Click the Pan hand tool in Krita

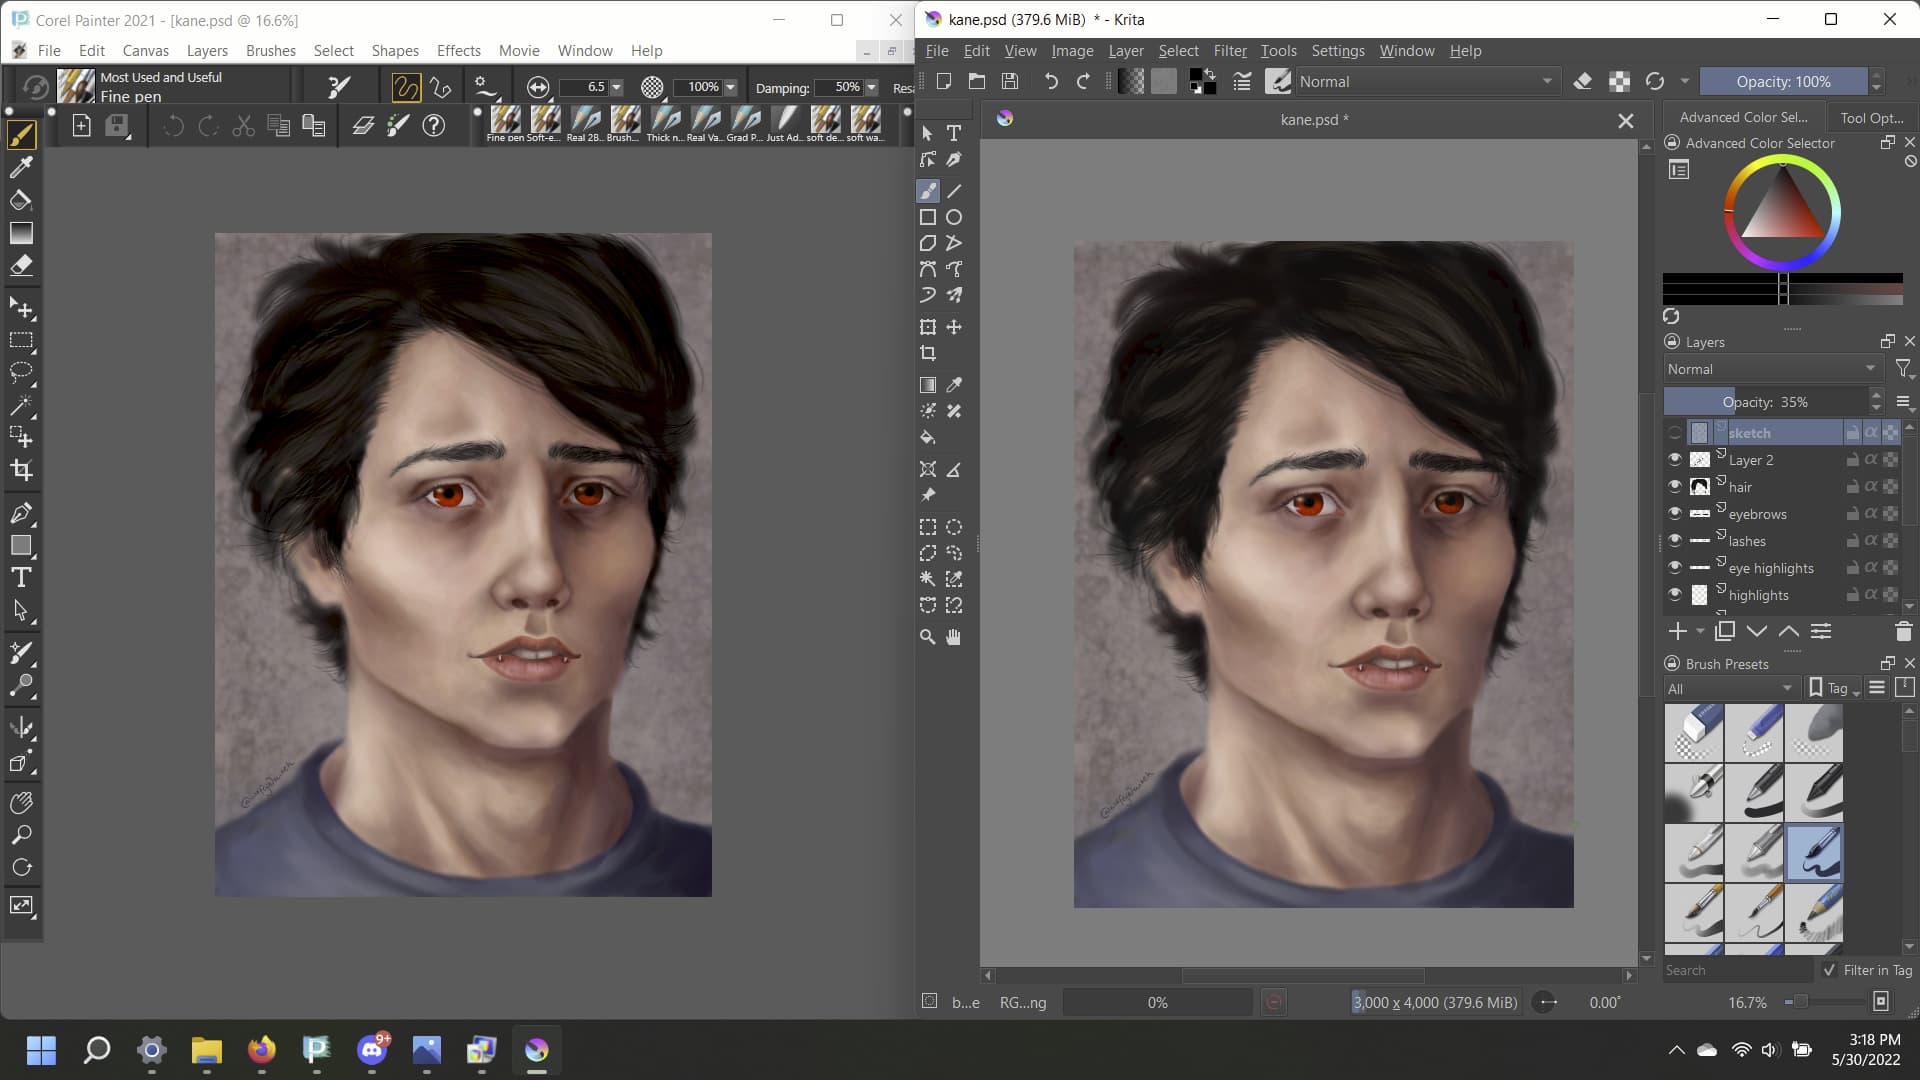point(954,637)
